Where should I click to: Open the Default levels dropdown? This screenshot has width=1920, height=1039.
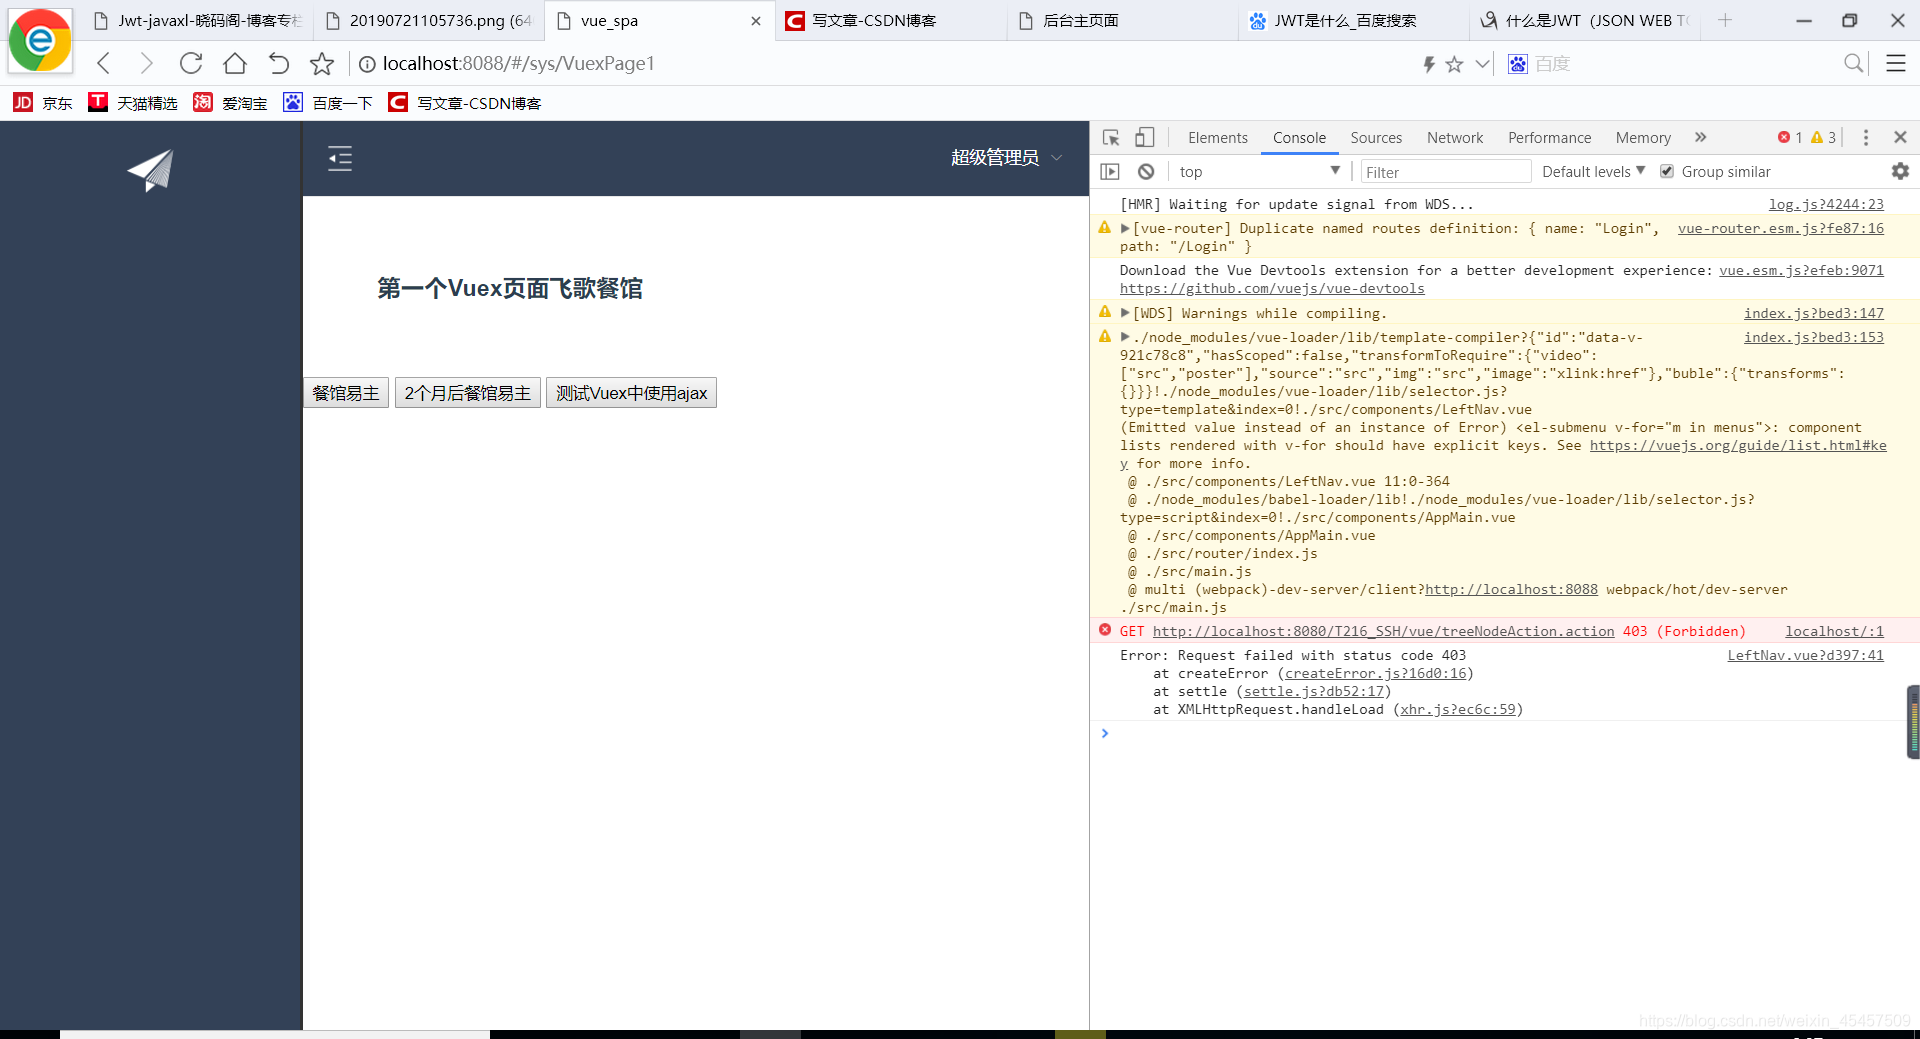[x=1593, y=172]
